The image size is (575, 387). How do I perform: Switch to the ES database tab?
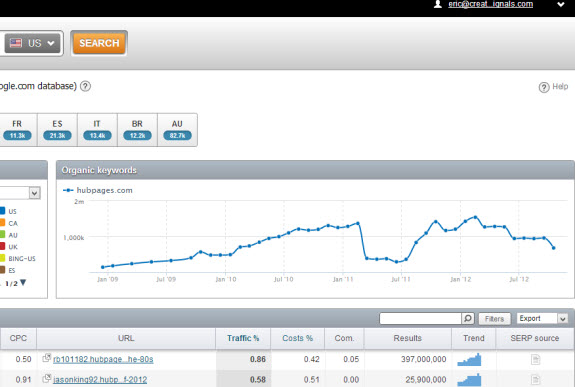point(57,130)
